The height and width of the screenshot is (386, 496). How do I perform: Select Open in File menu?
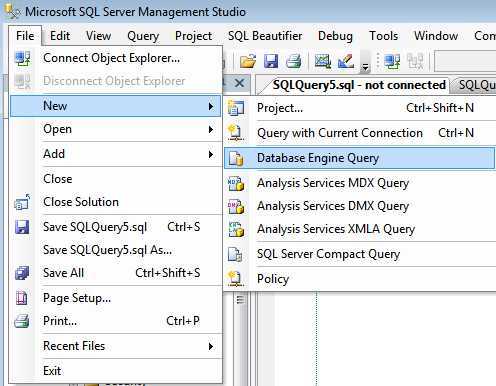(115, 129)
